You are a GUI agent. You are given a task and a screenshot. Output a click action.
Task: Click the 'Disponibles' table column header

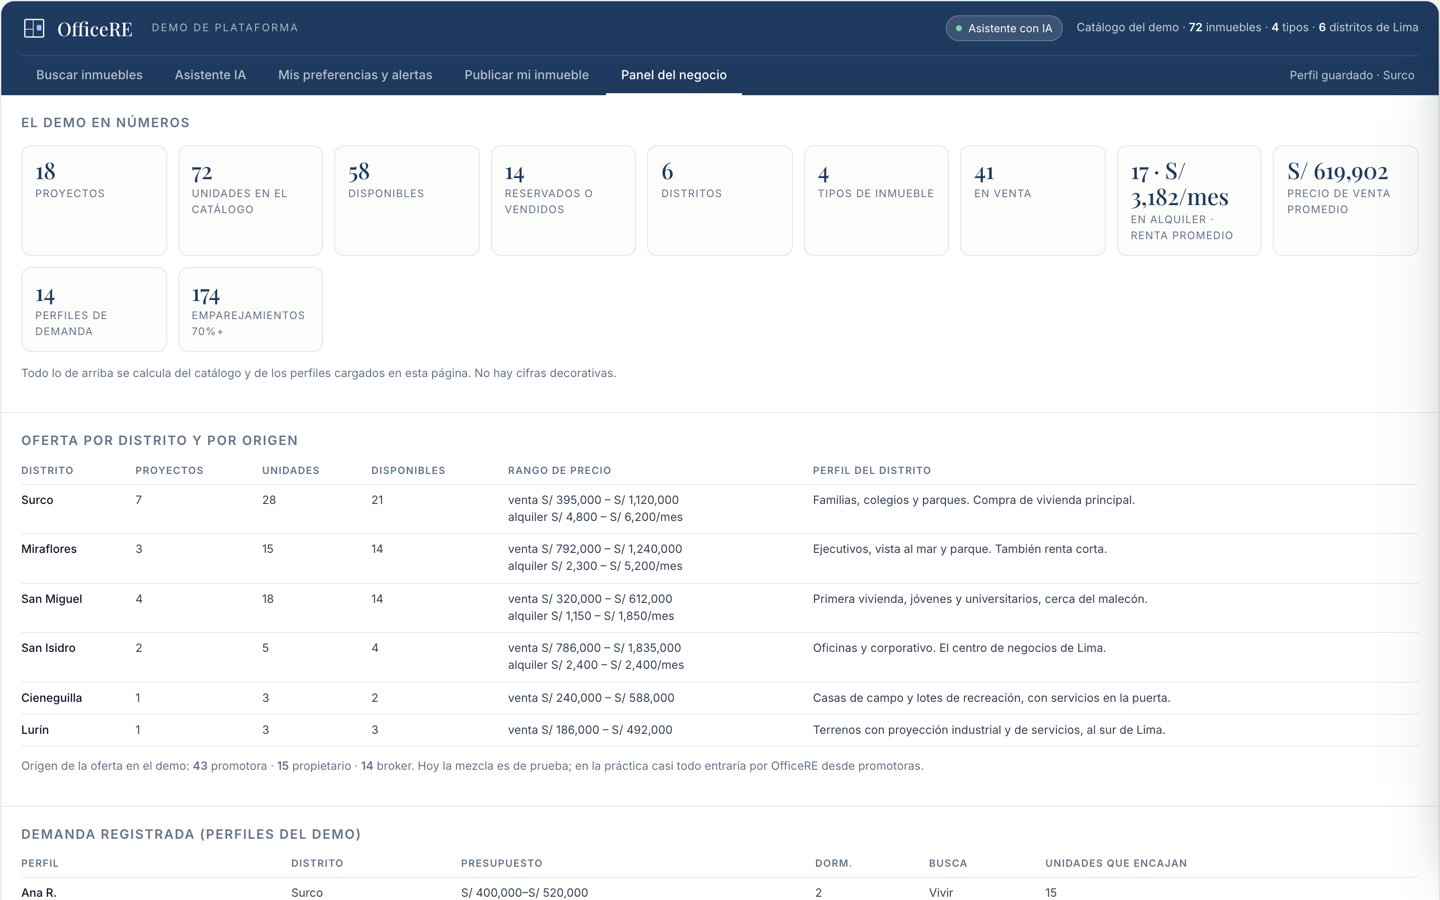pyautogui.click(x=408, y=471)
